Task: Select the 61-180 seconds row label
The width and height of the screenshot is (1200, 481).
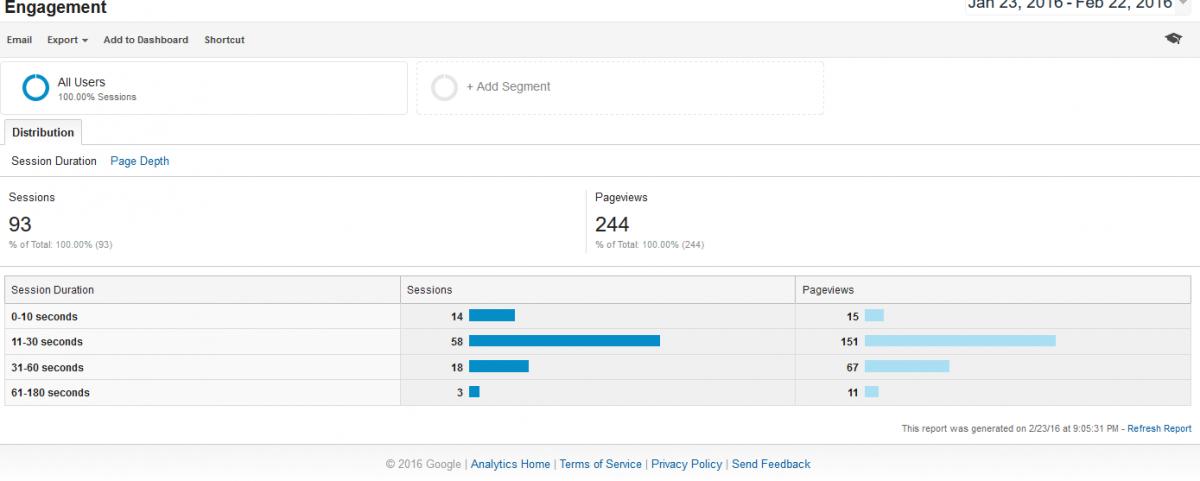Action: 50,393
